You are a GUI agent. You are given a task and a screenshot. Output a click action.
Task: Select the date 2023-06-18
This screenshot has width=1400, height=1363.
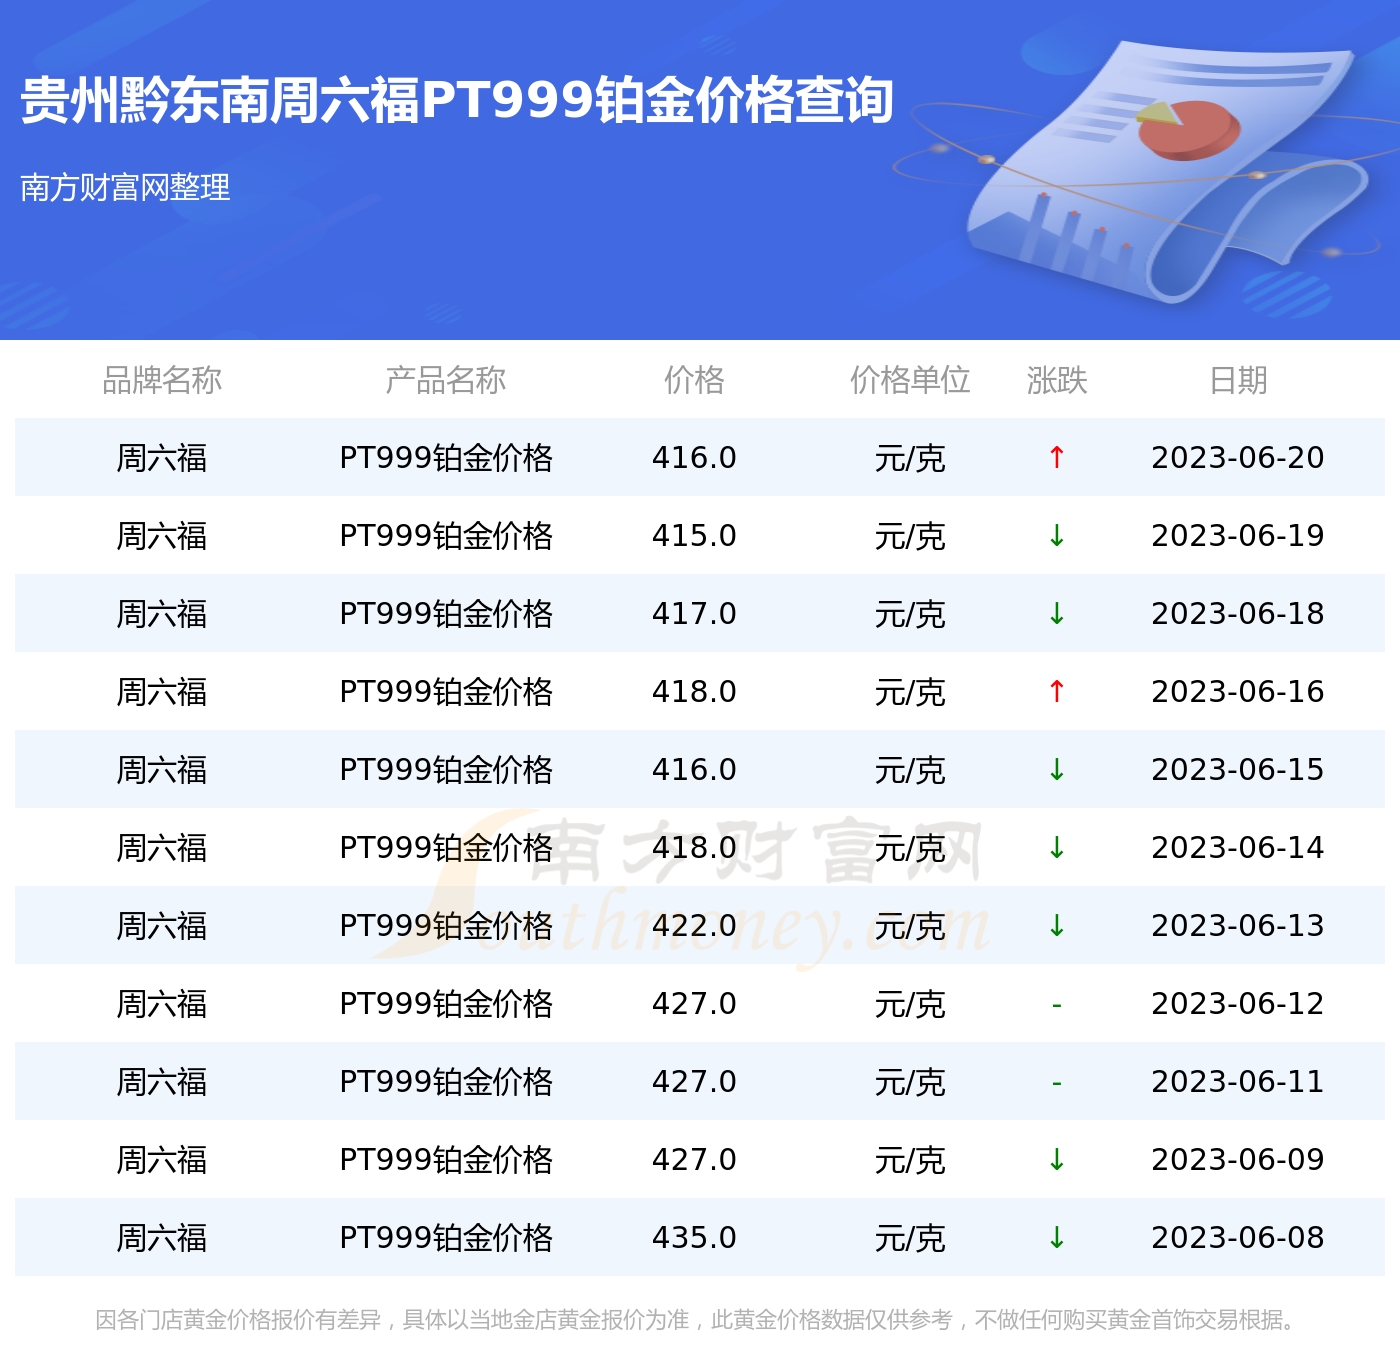coord(1238,613)
